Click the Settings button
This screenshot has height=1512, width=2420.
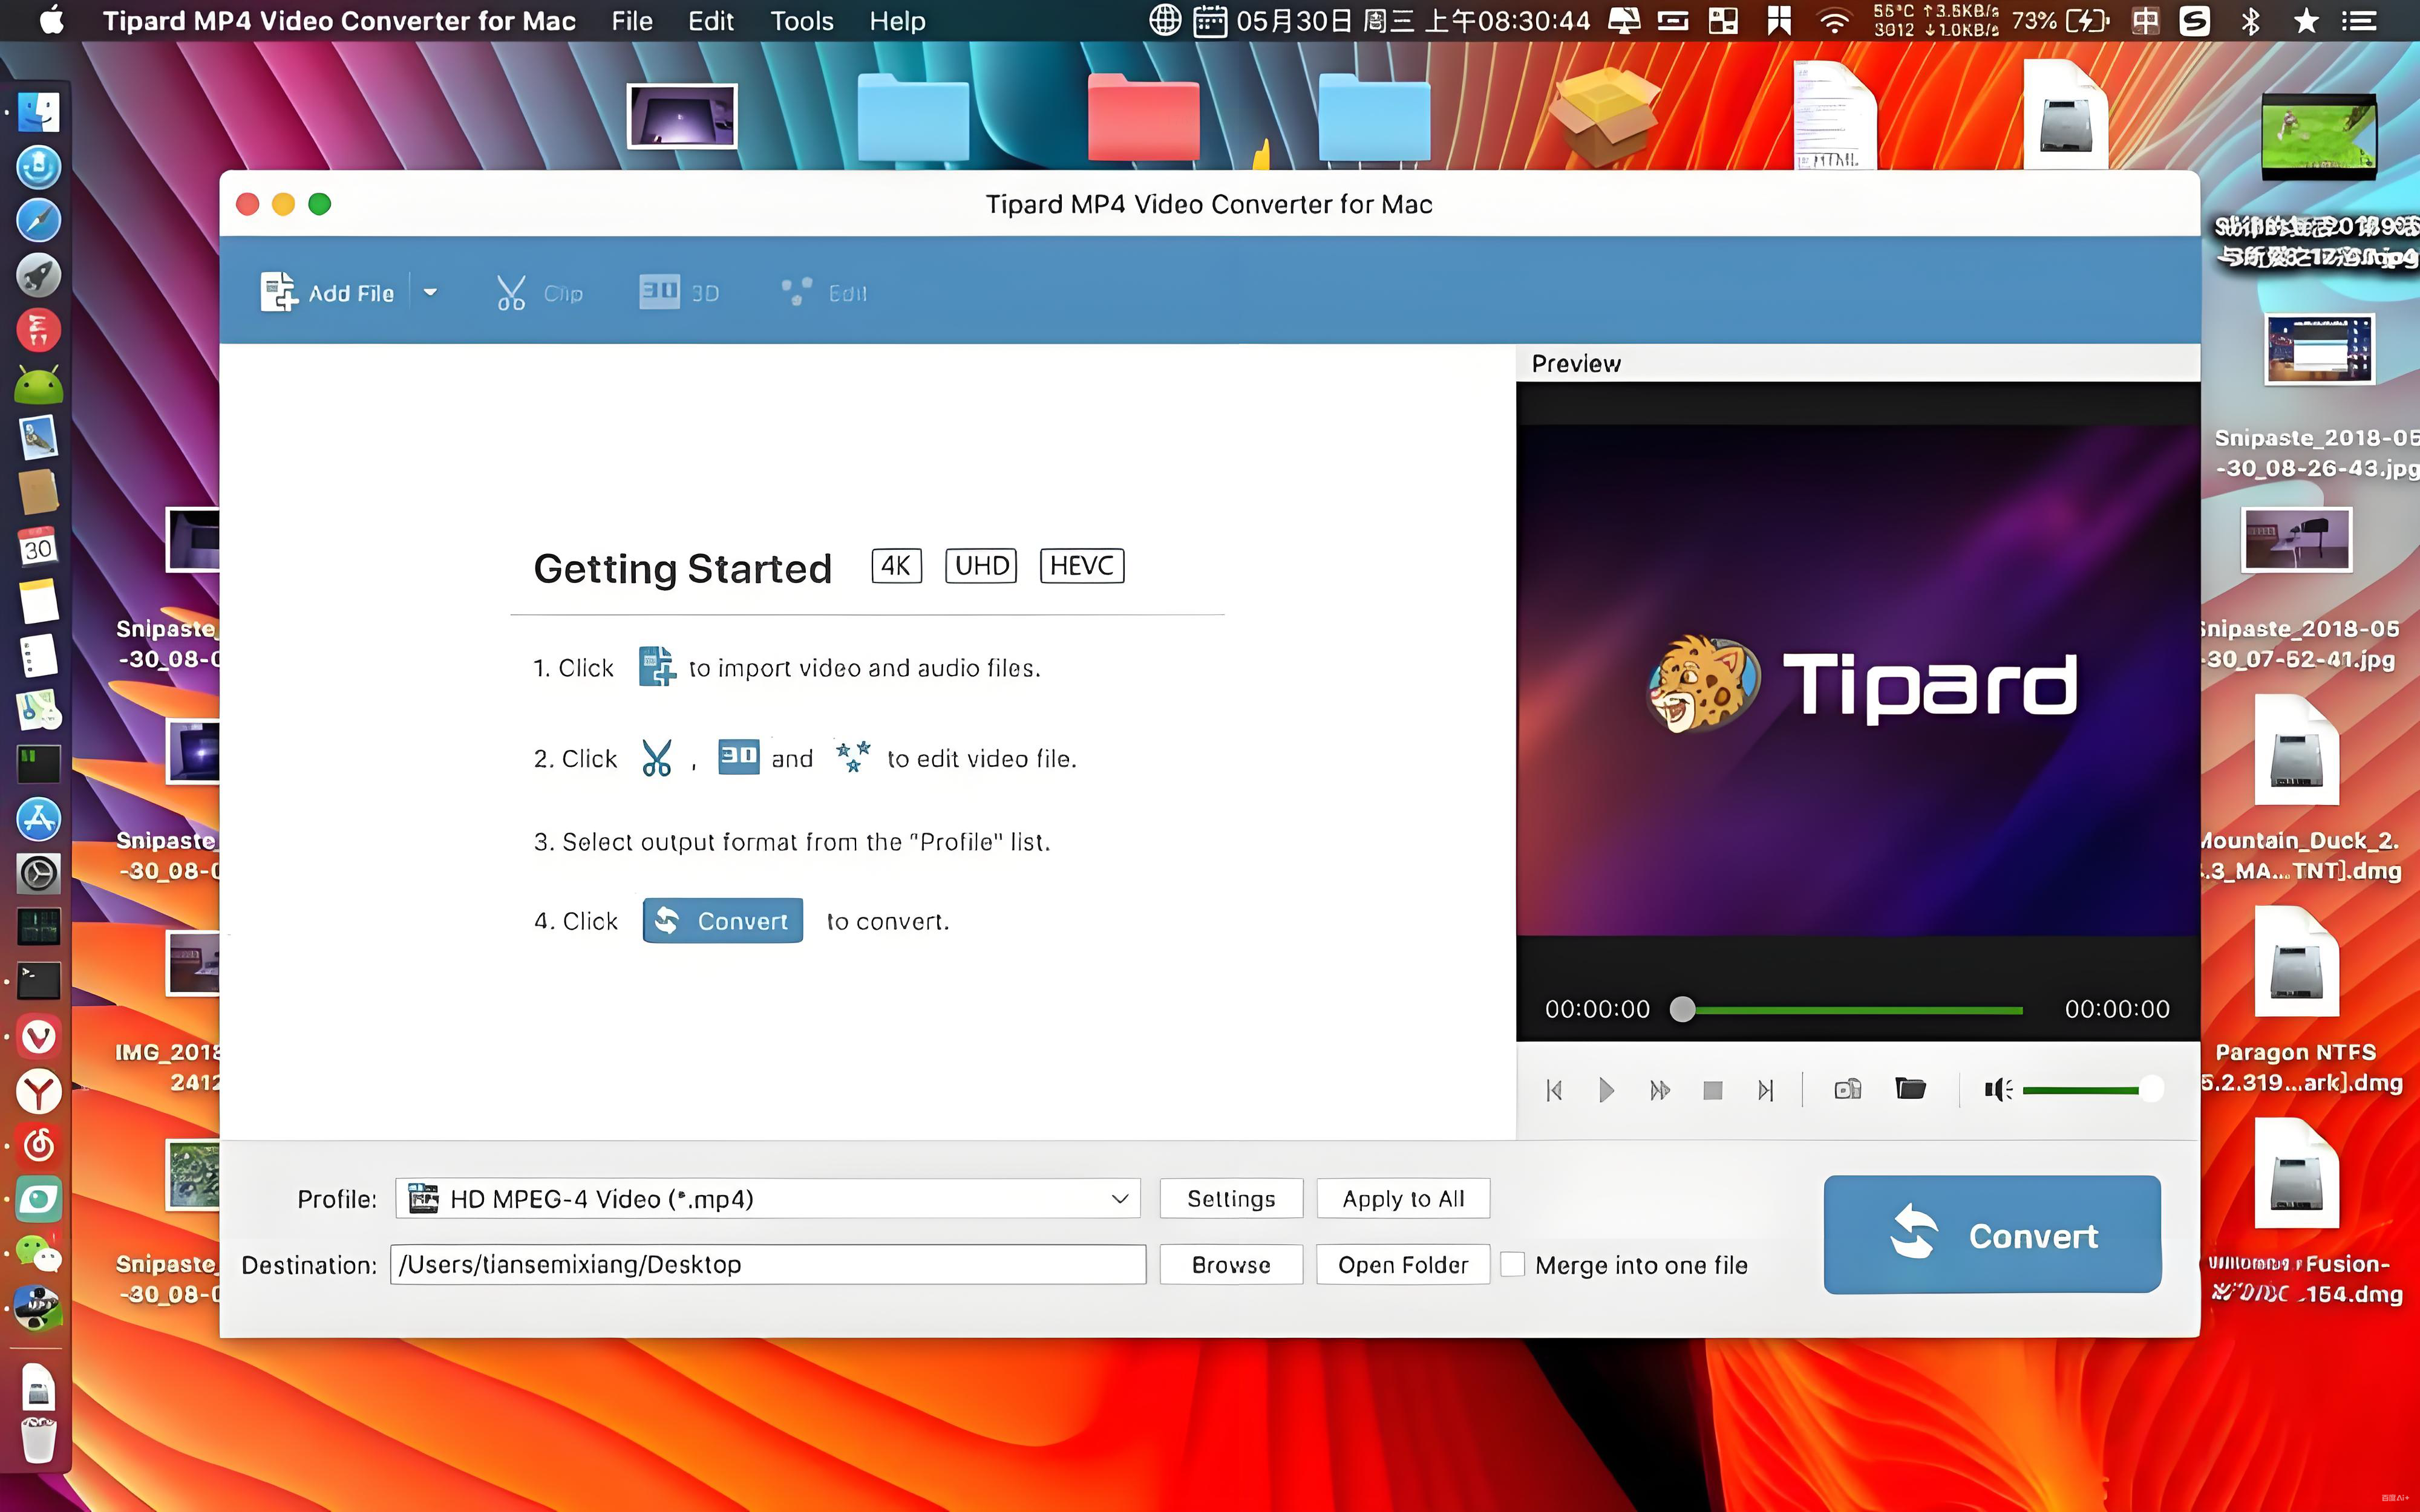coord(1230,1198)
